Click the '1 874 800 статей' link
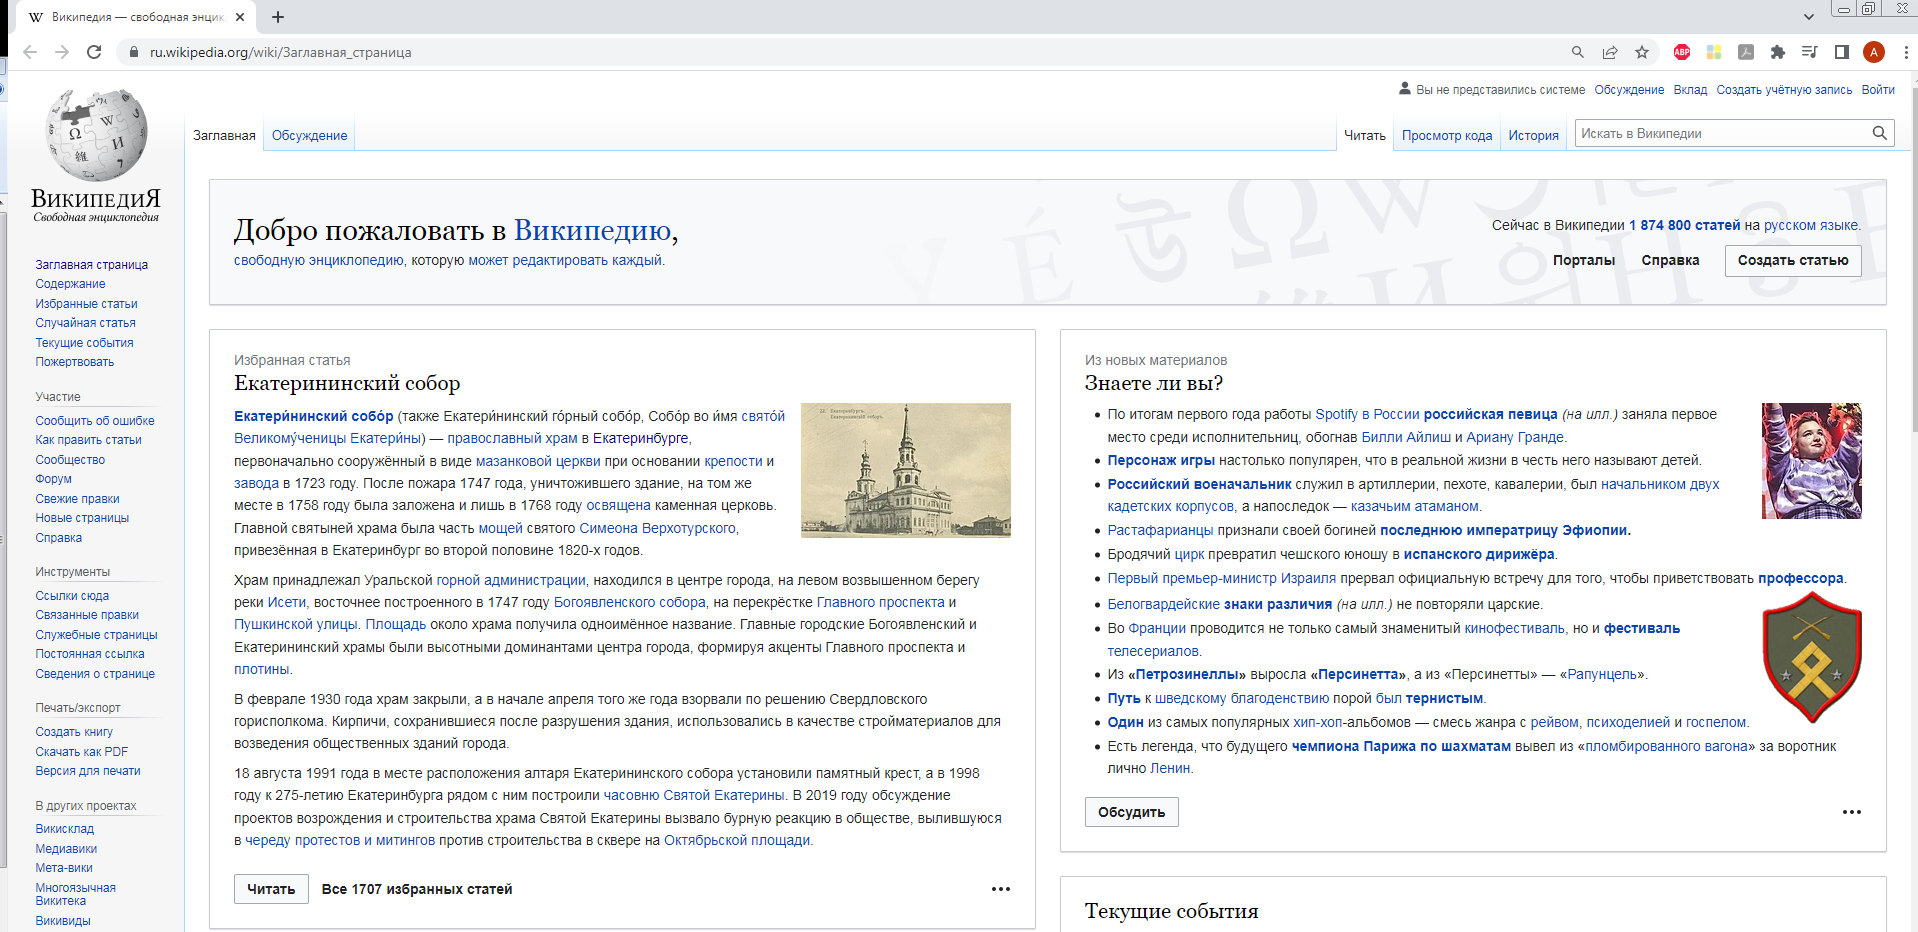 [x=1684, y=225]
